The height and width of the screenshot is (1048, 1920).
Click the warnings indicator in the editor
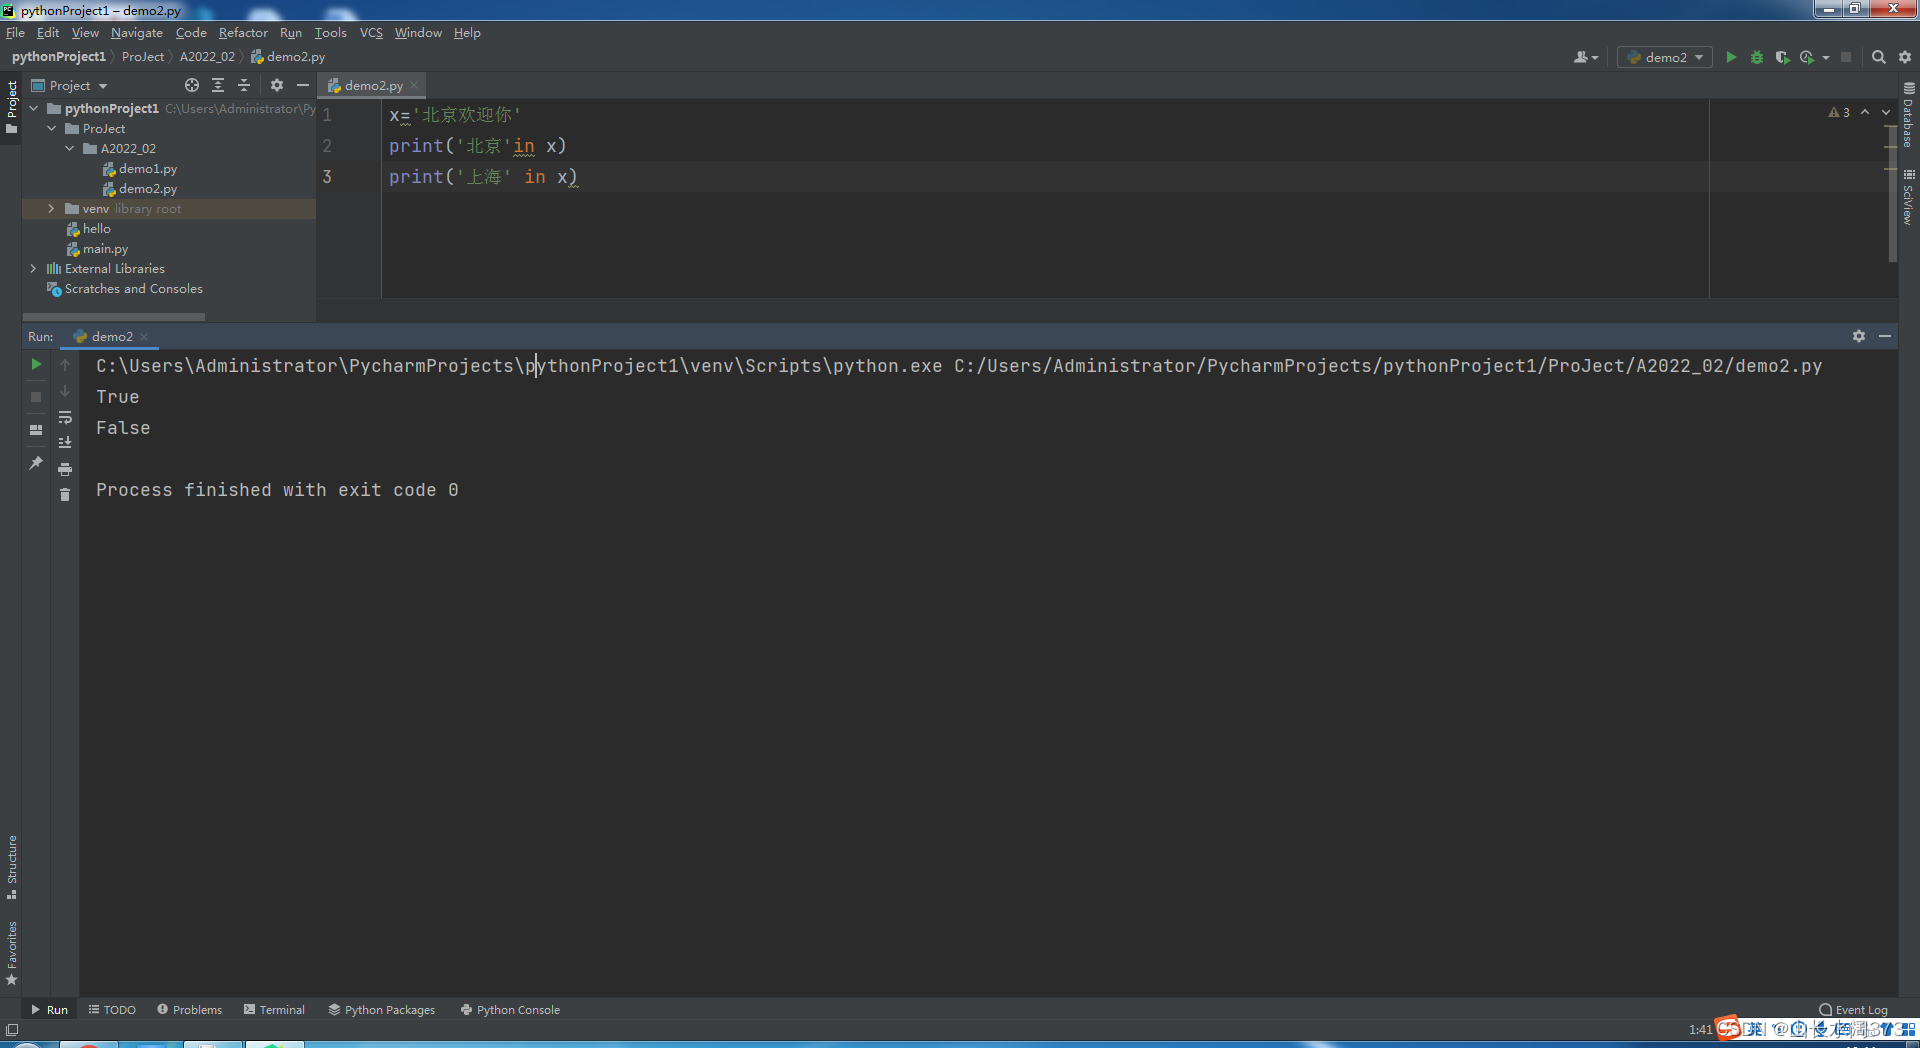[x=1839, y=112]
